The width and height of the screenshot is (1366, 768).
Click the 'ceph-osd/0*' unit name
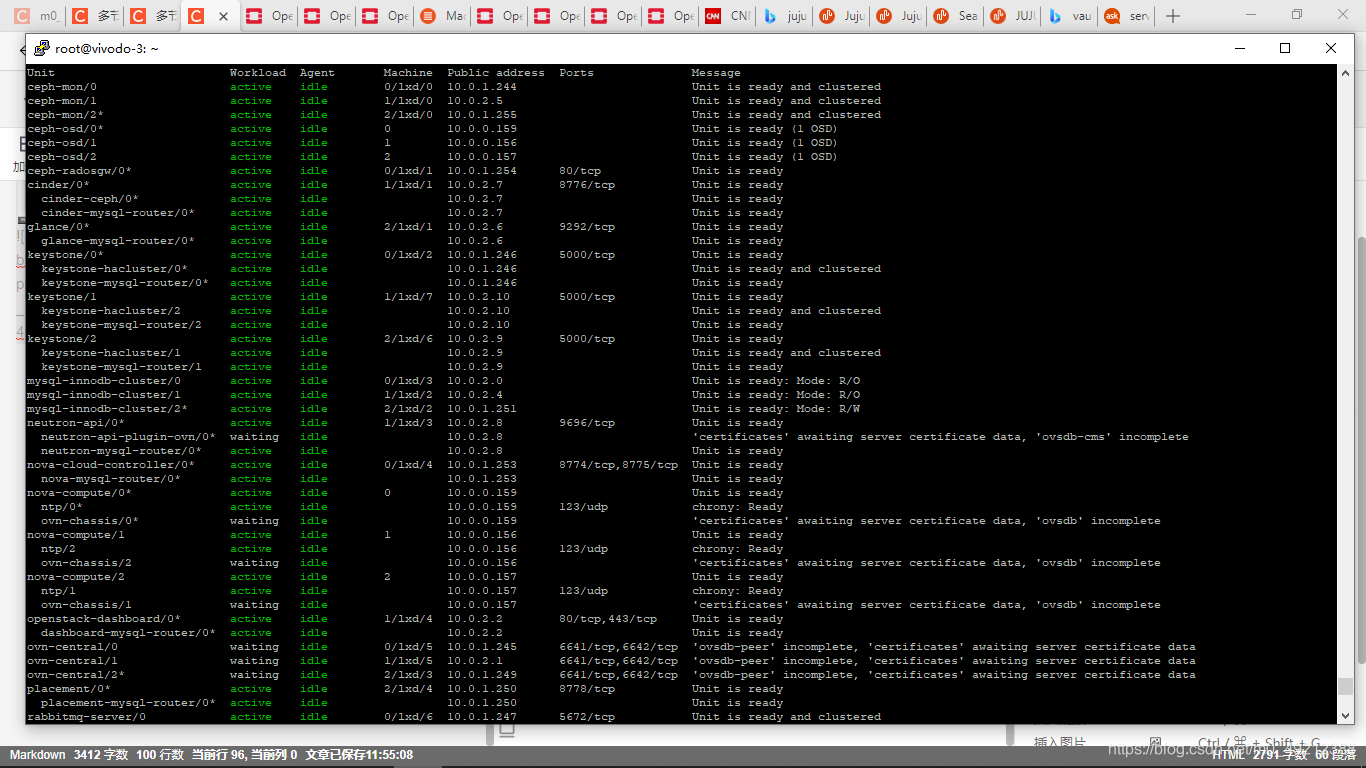65,129
